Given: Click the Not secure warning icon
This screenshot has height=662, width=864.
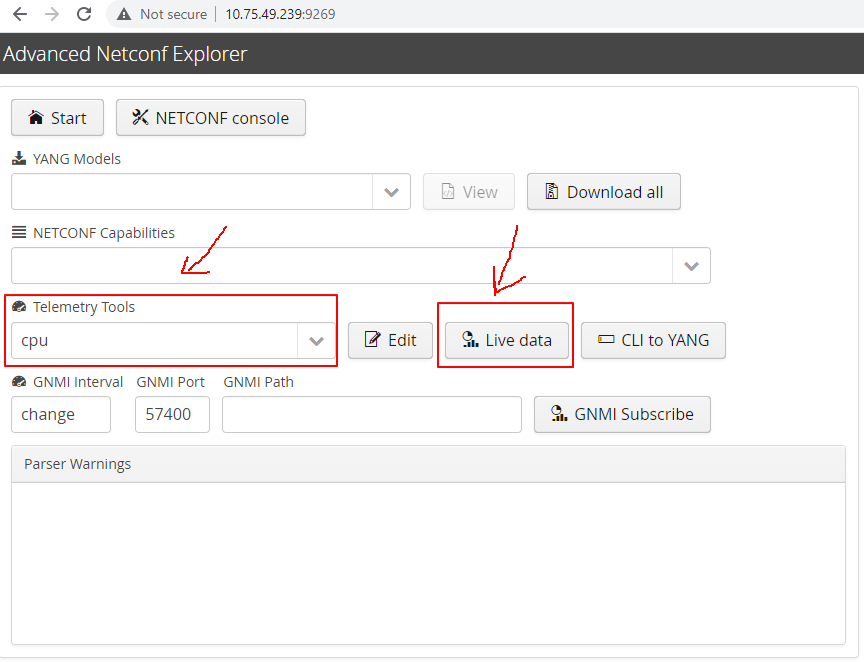Looking at the screenshot, I should [124, 14].
